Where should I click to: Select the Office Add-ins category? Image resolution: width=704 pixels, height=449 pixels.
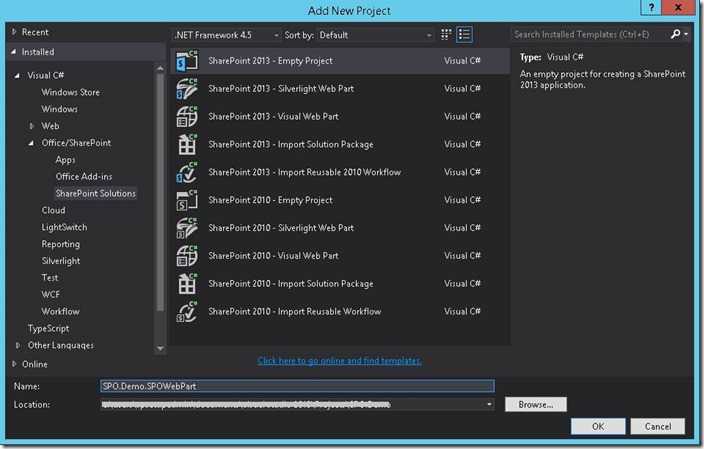tap(84, 176)
